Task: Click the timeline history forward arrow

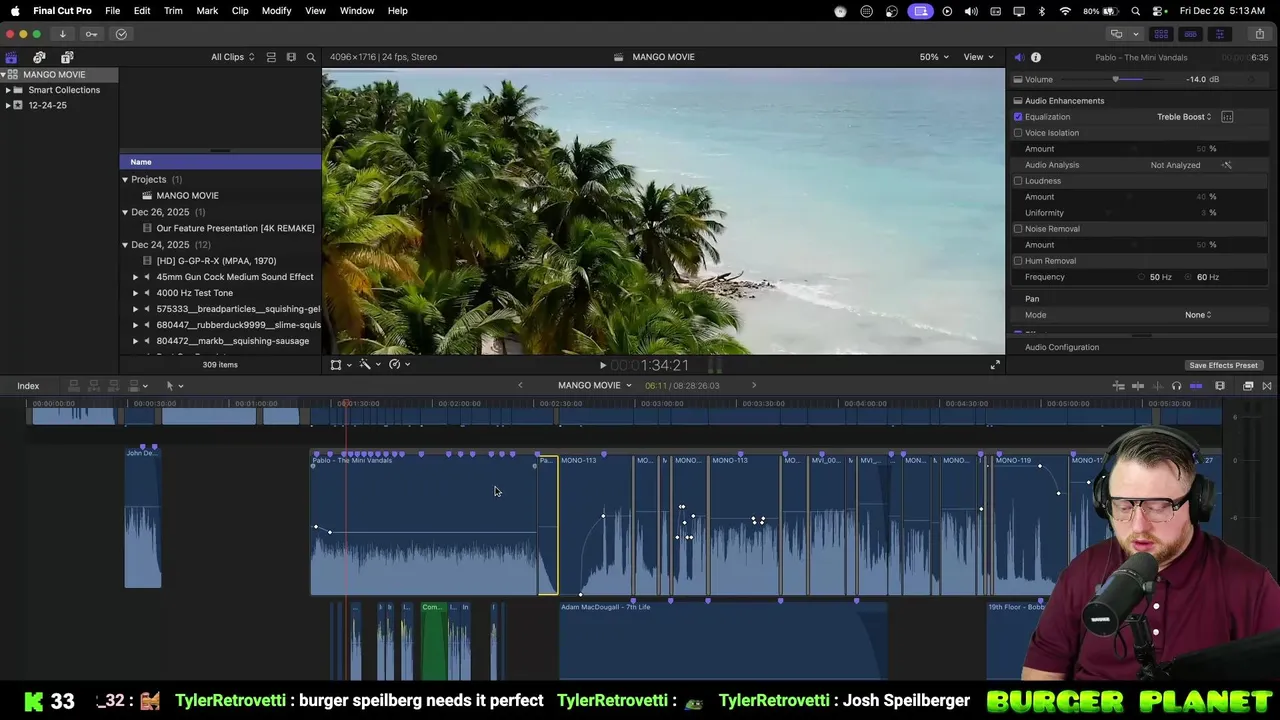Action: click(x=754, y=385)
